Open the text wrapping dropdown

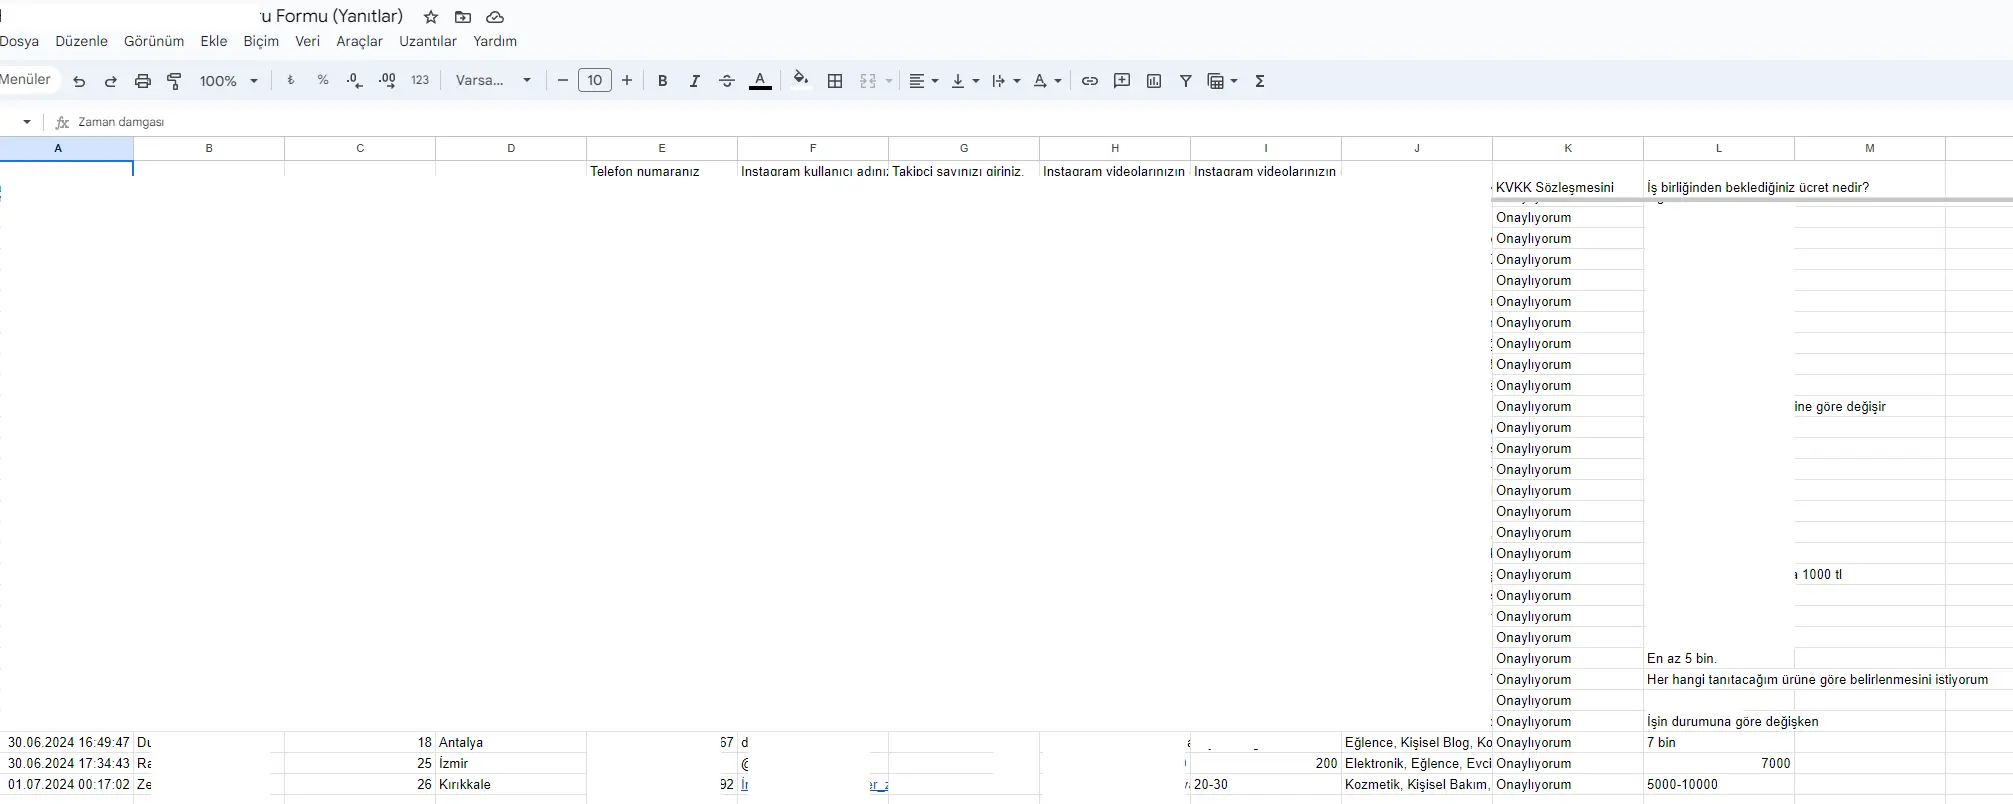(1005, 81)
